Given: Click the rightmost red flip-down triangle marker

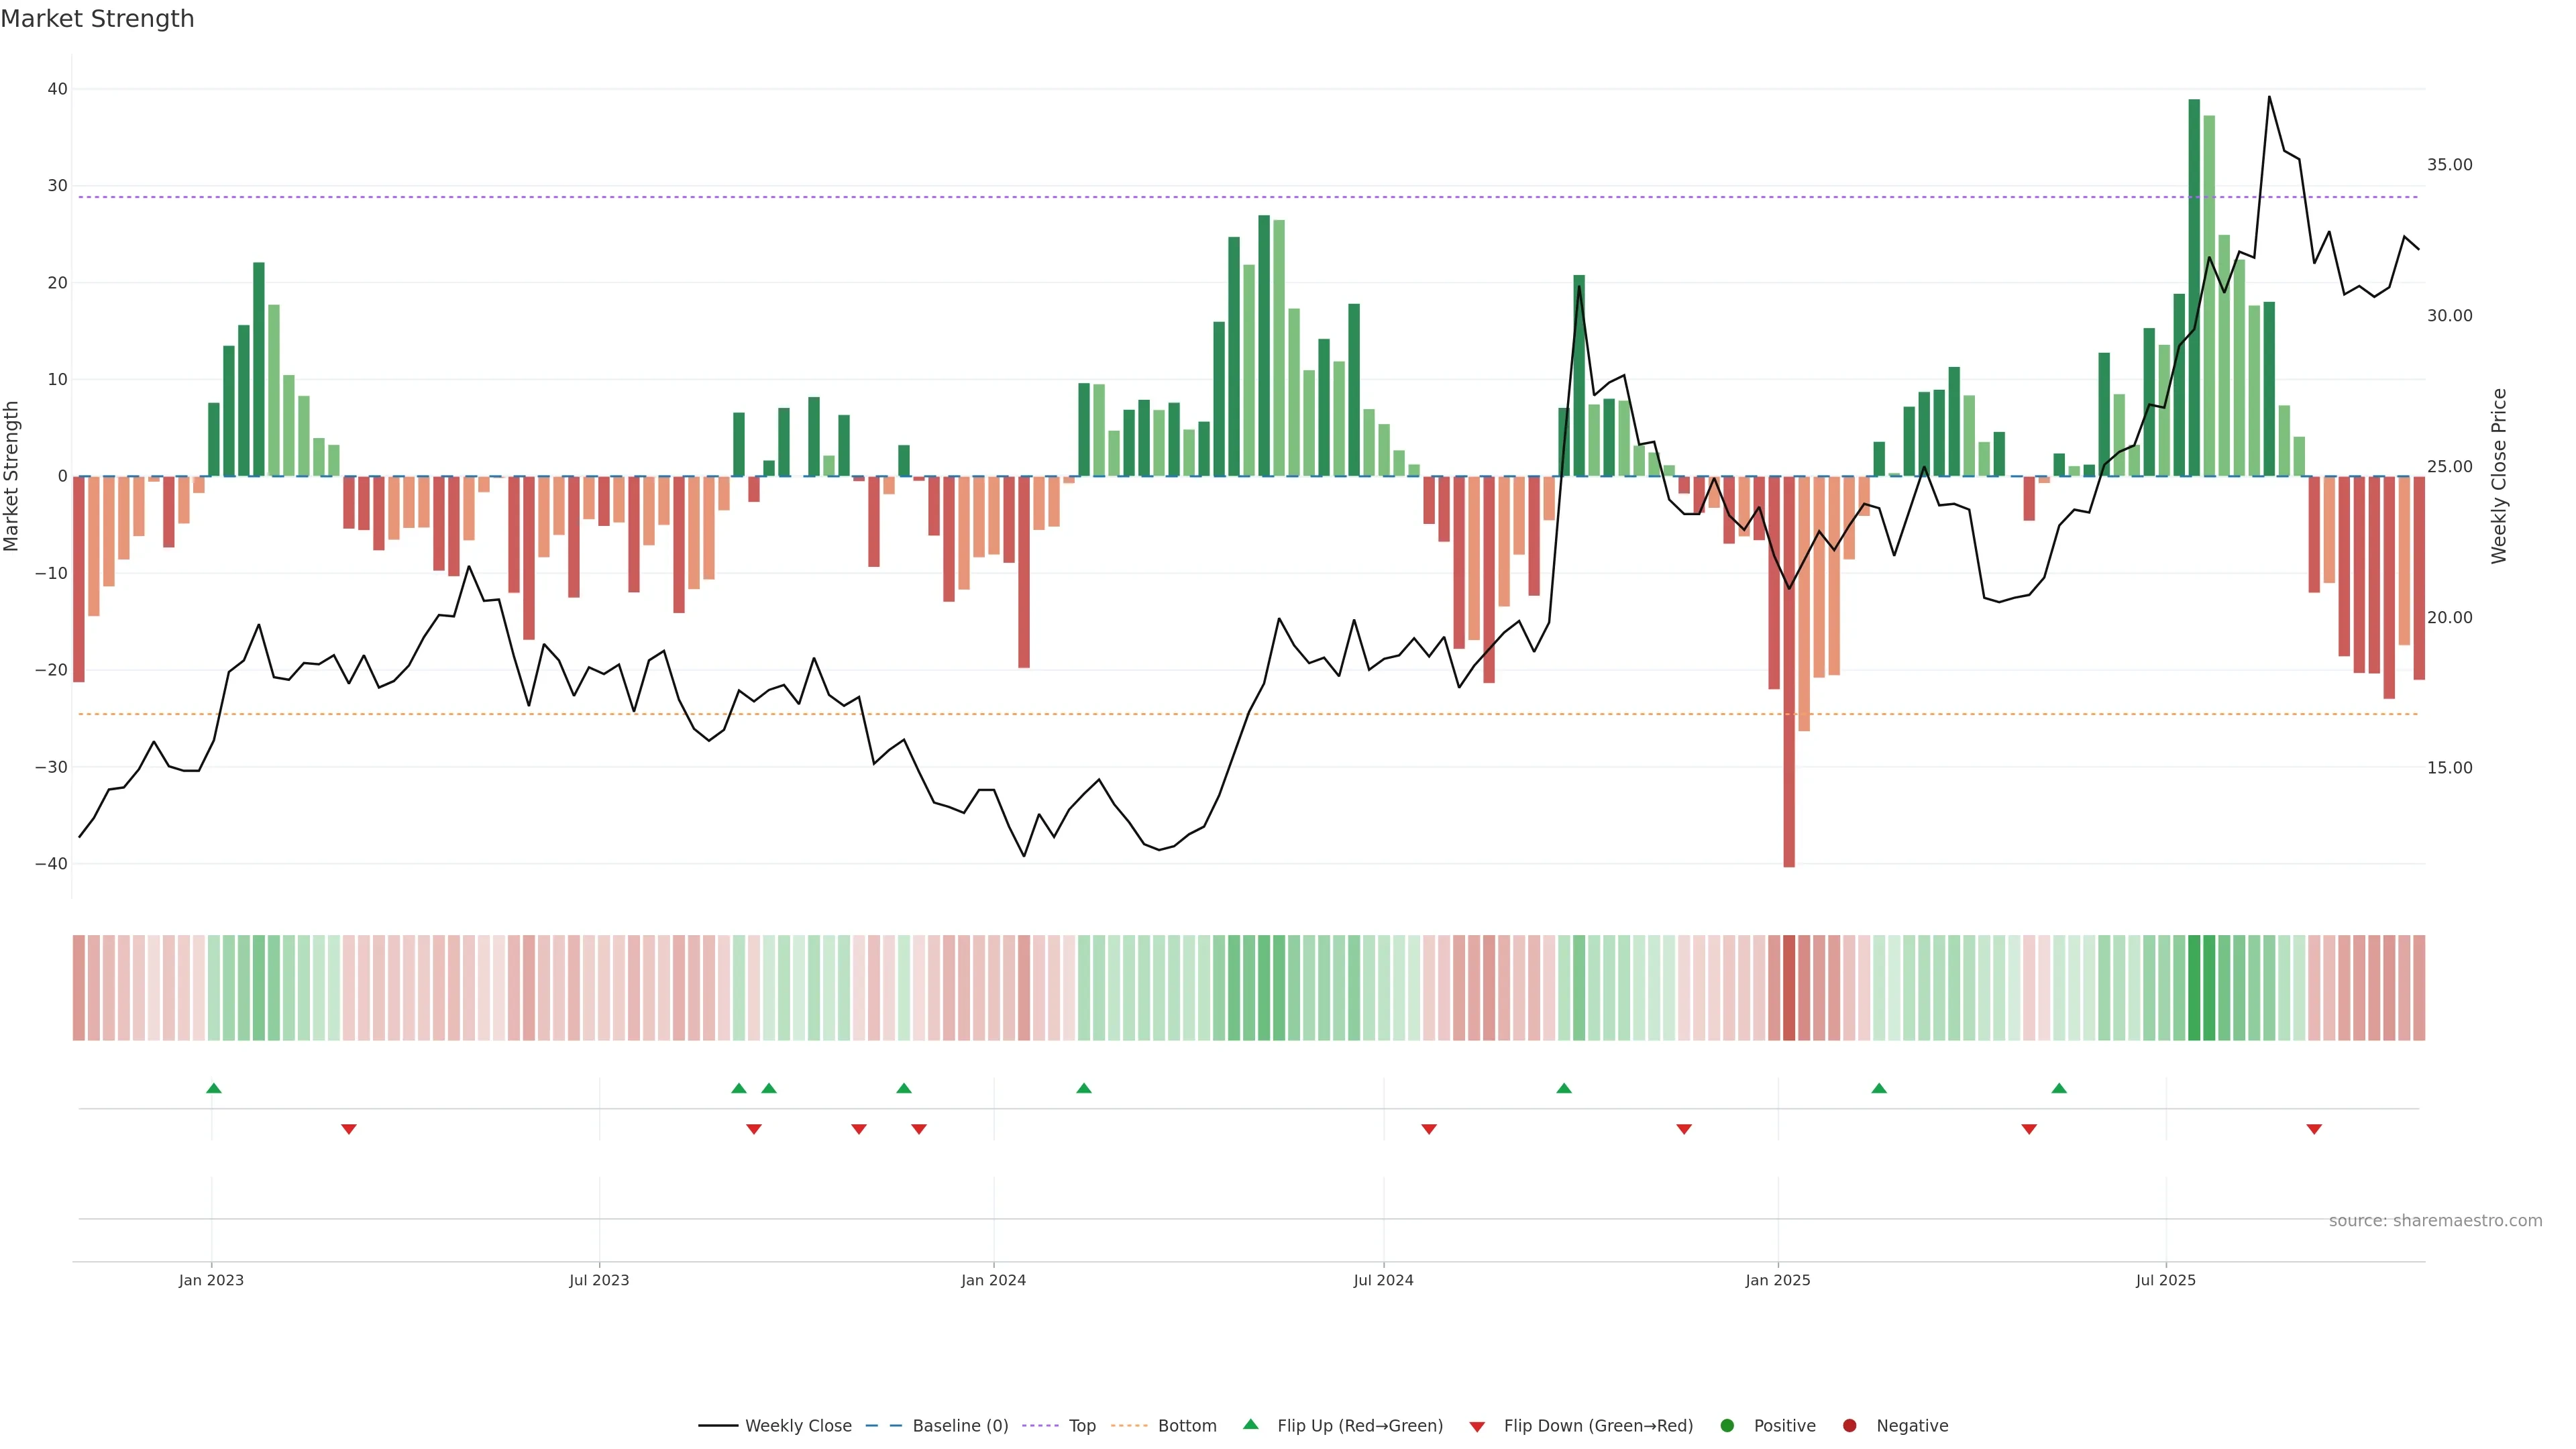Looking at the screenshot, I should [2314, 1129].
